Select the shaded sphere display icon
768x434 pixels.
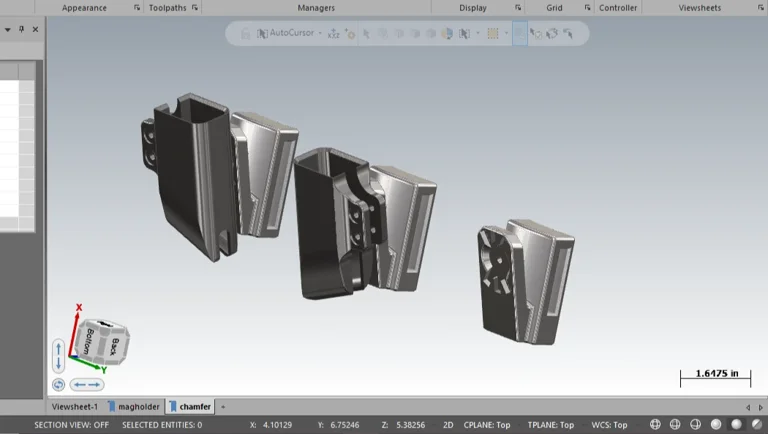717,425
